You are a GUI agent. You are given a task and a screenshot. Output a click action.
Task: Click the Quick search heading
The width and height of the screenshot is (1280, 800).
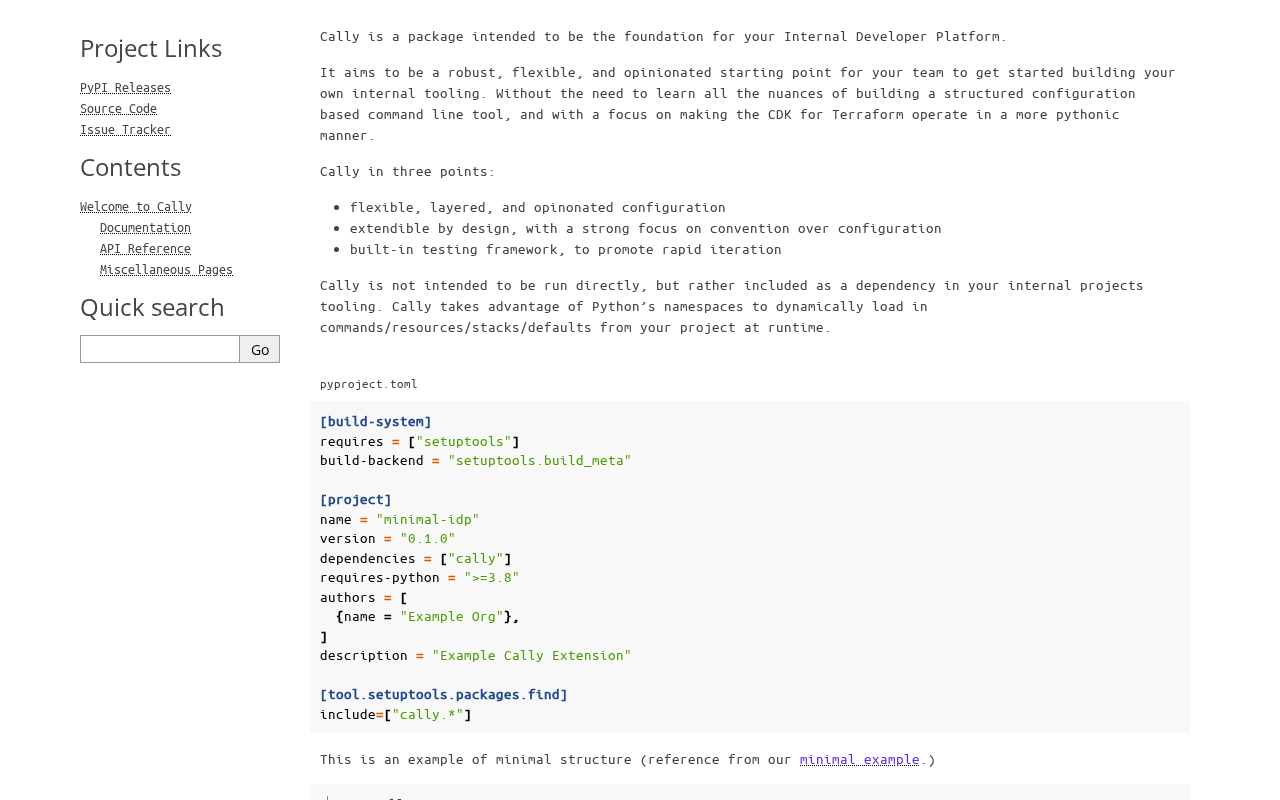(152, 307)
